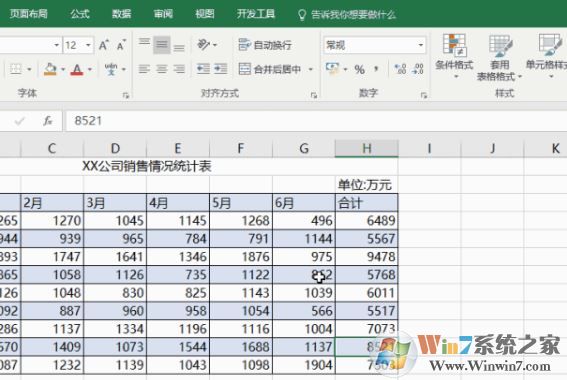Apply red font color A

77,69
